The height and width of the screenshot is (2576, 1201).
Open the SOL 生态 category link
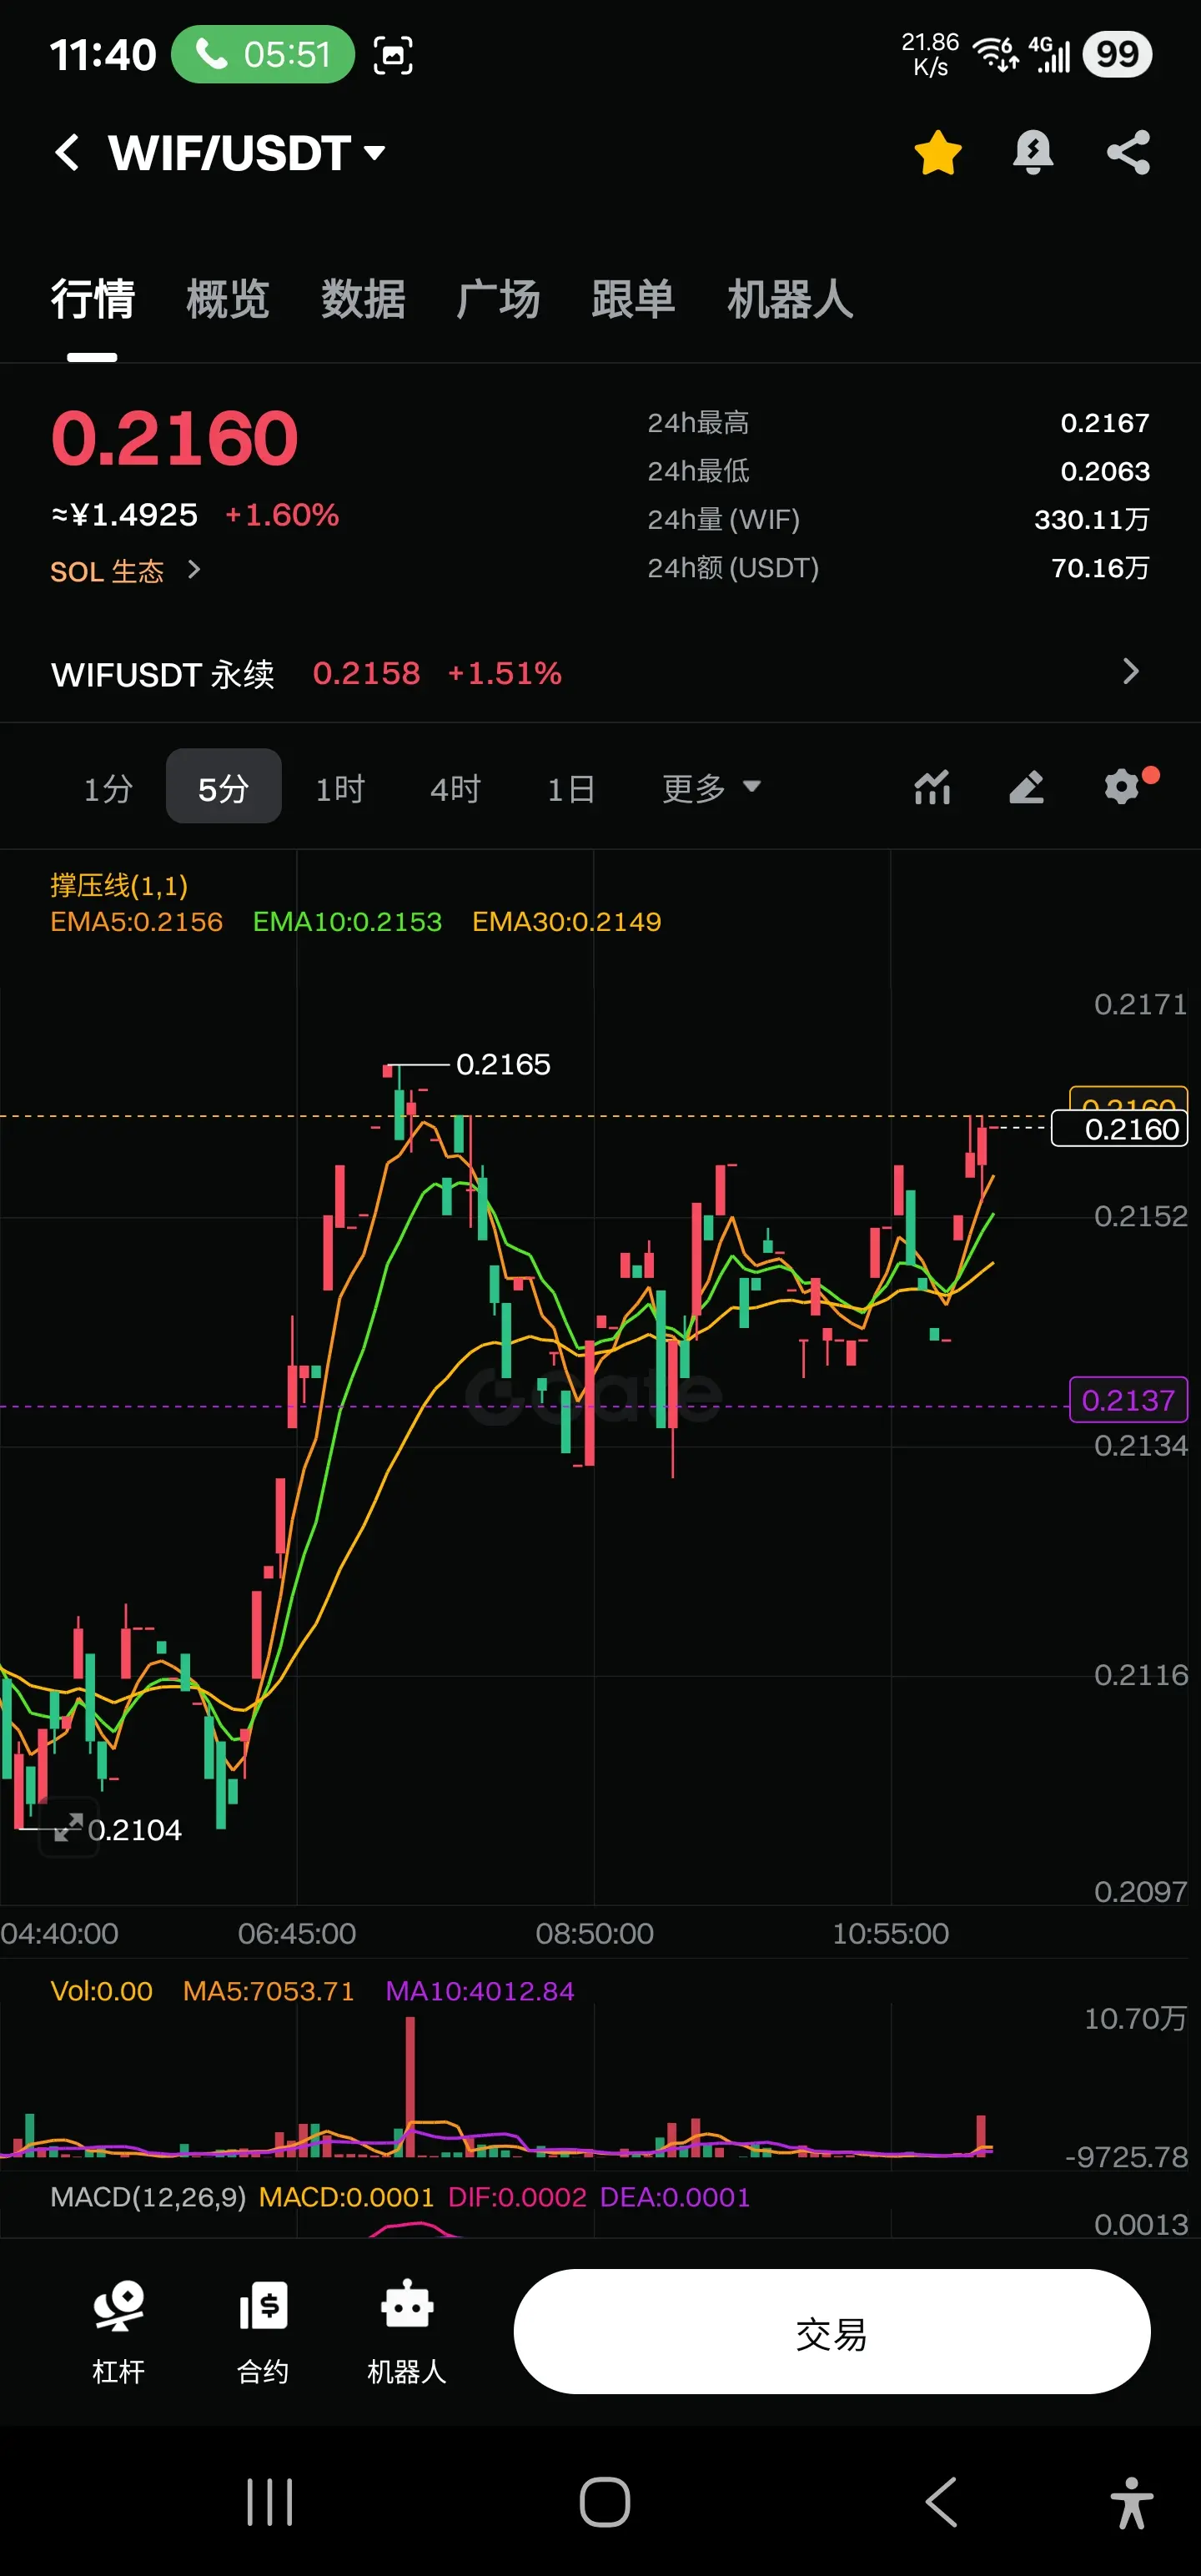point(126,571)
